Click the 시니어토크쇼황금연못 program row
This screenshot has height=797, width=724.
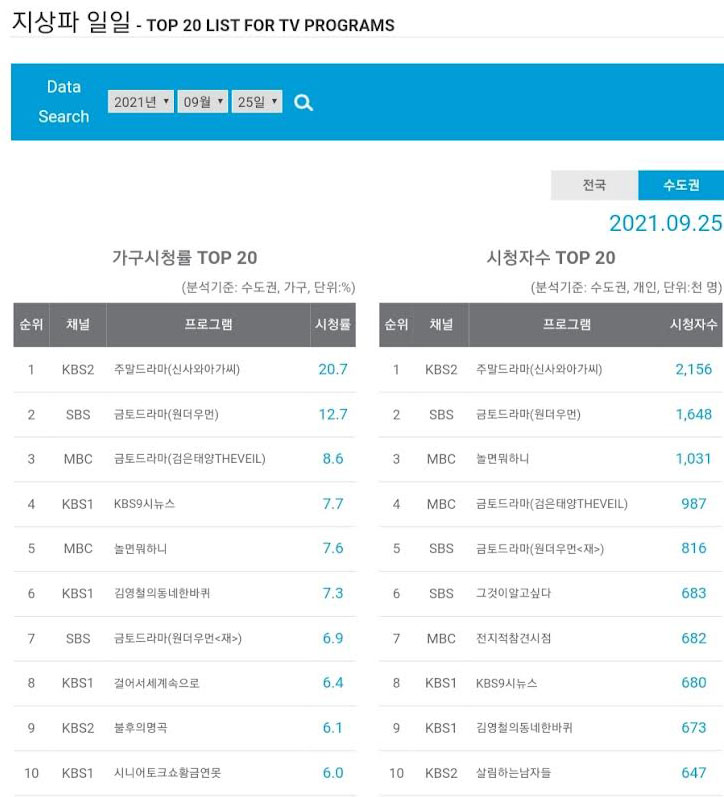tap(185, 773)
